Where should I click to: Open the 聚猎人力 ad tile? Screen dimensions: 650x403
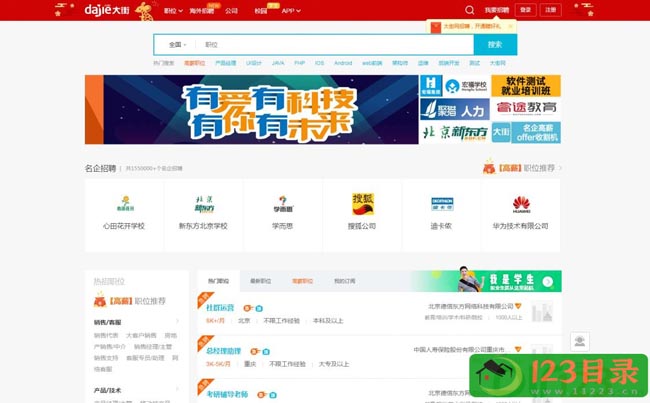pyautogui.click(x=454, y=109)
